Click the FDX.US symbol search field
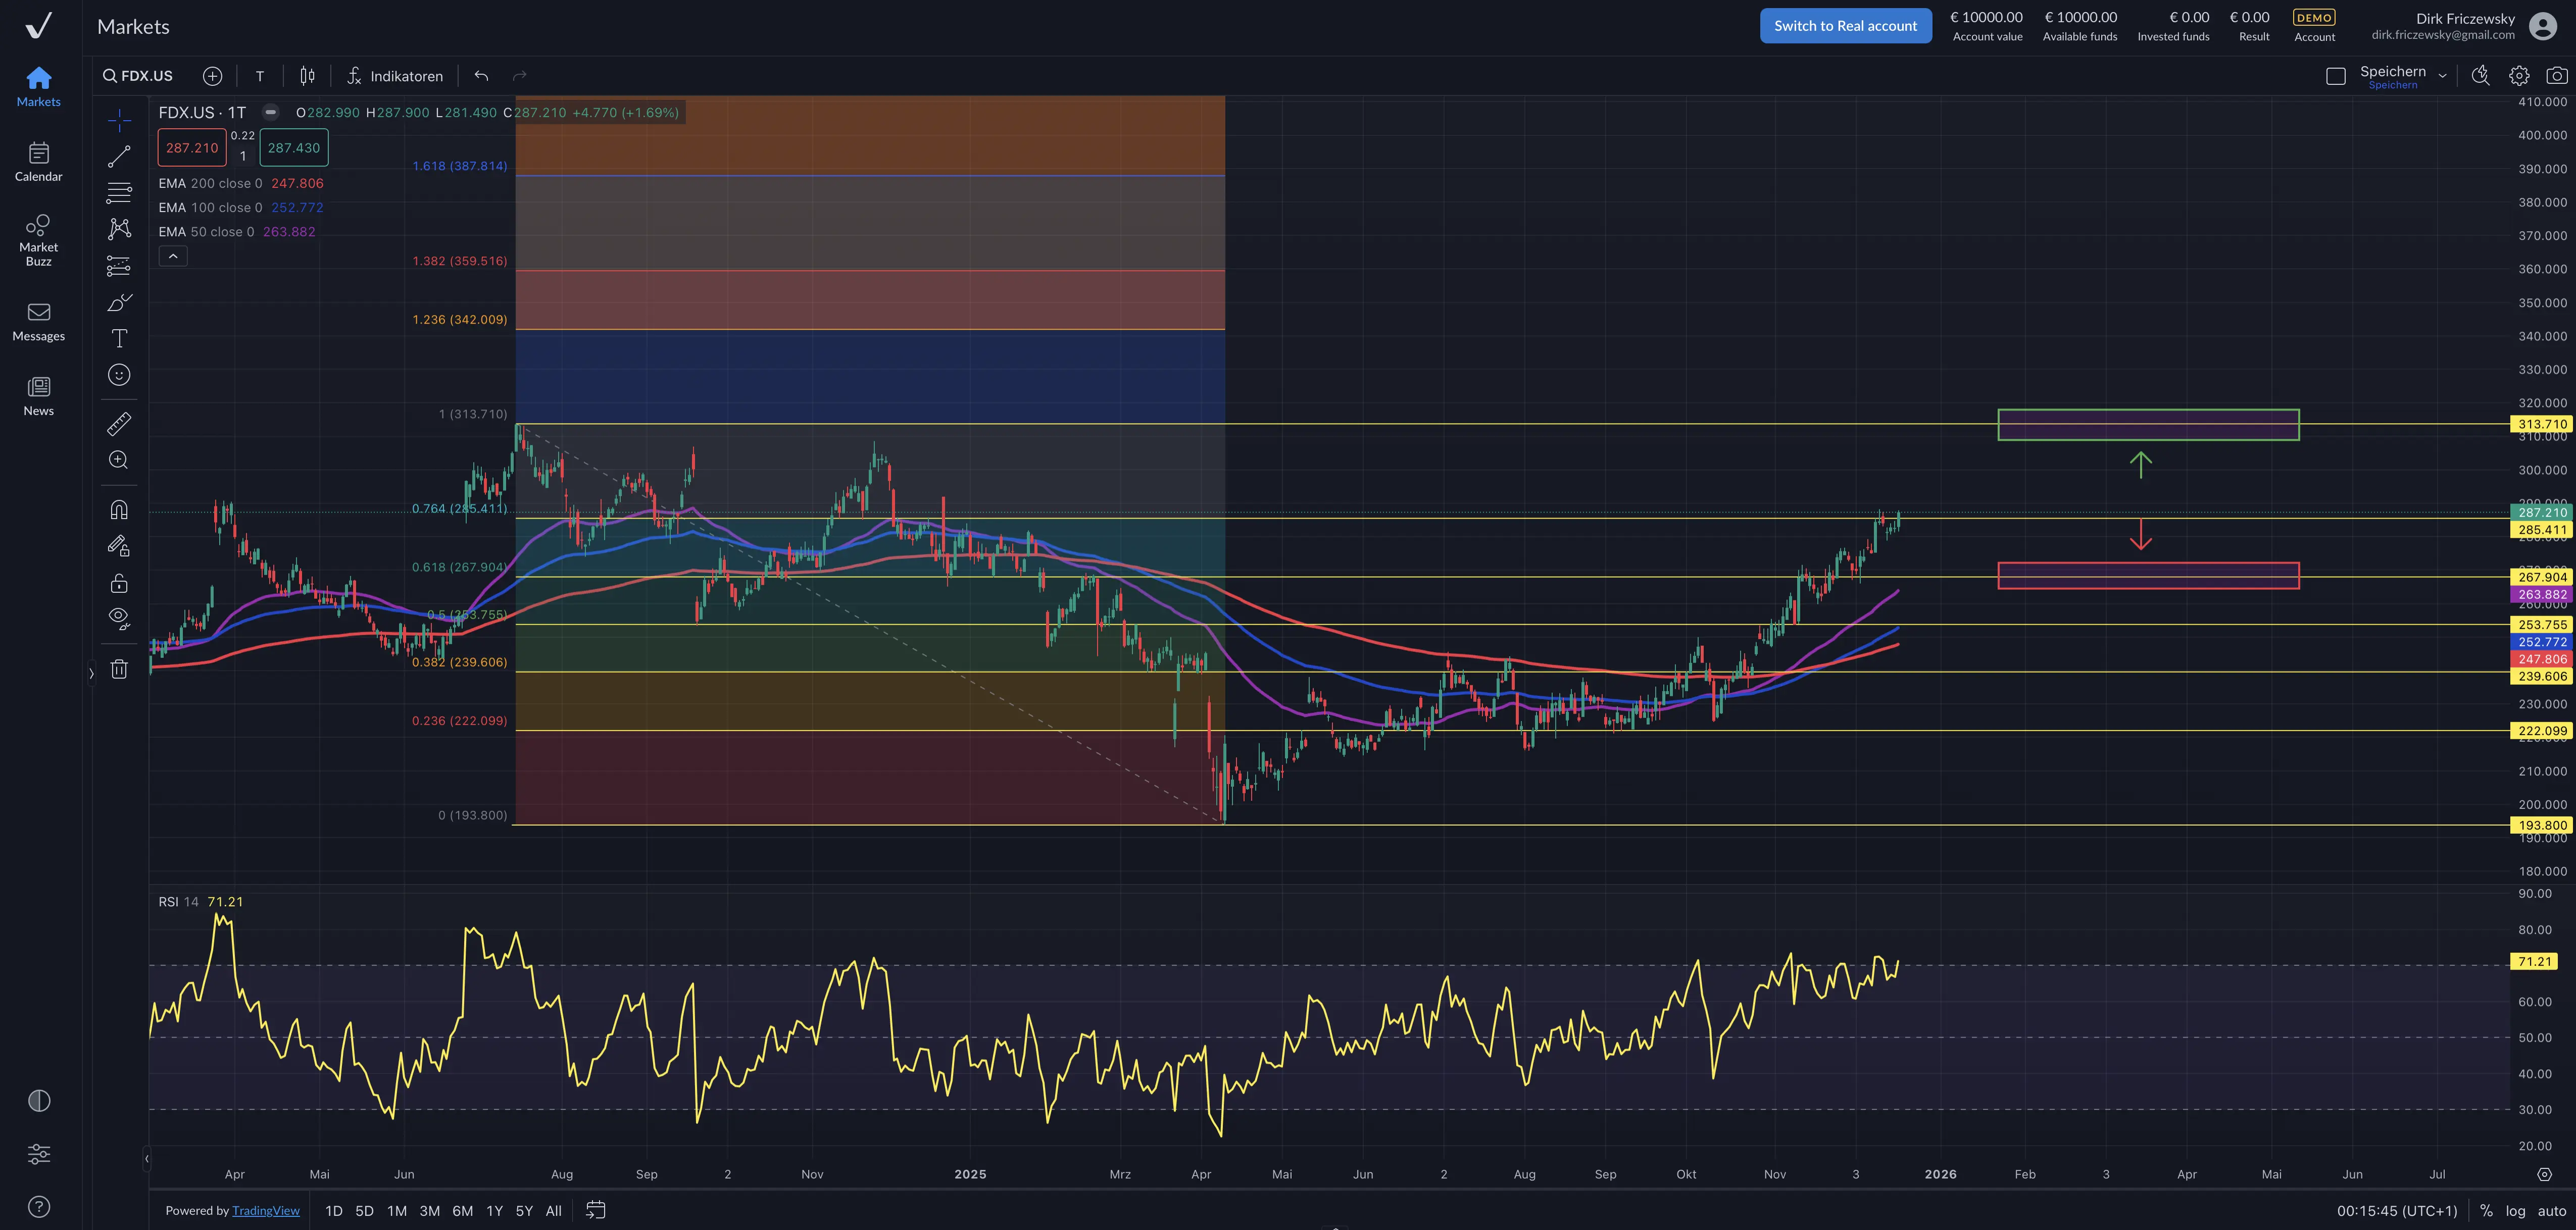The image size is (2576, 1230). (139, 76)
